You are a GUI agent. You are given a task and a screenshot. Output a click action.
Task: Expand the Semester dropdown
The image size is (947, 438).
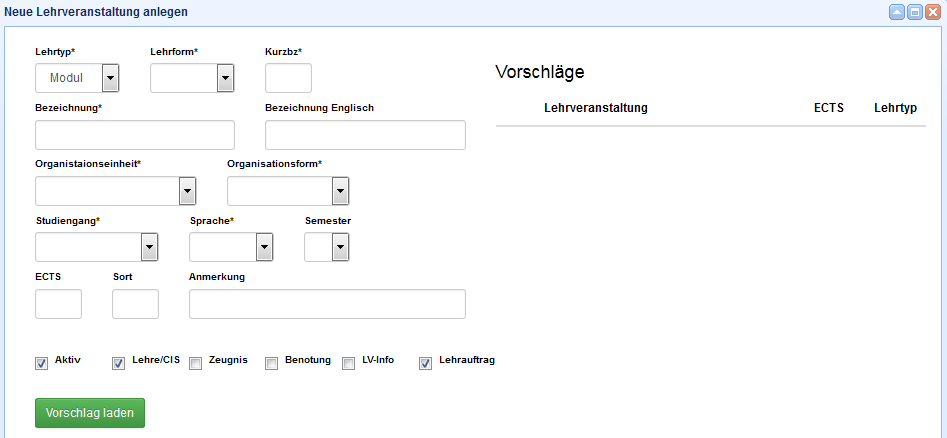pos(327,247)
